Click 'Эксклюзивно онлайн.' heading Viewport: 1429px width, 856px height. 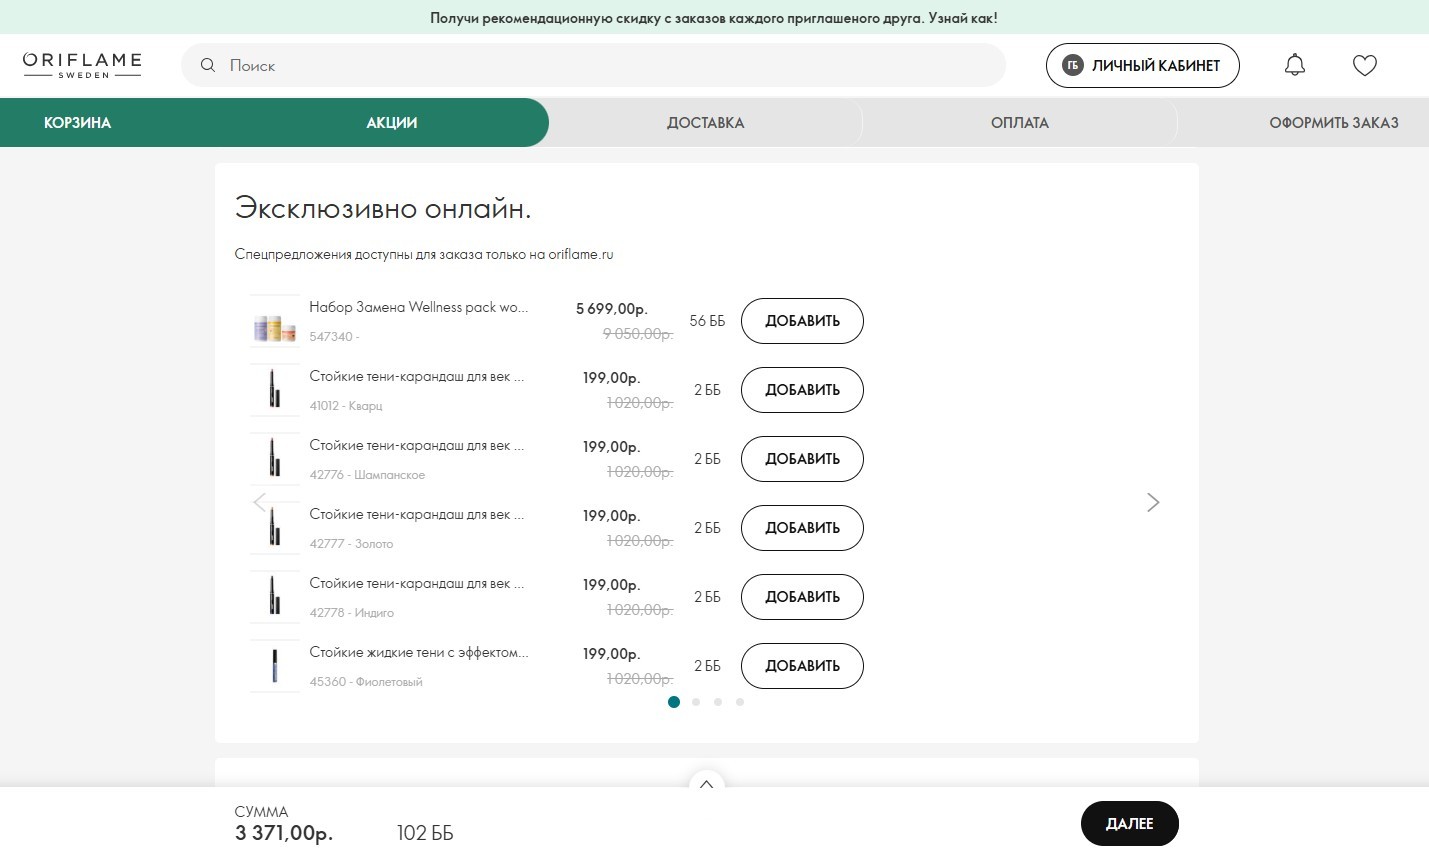click(383, 209)
